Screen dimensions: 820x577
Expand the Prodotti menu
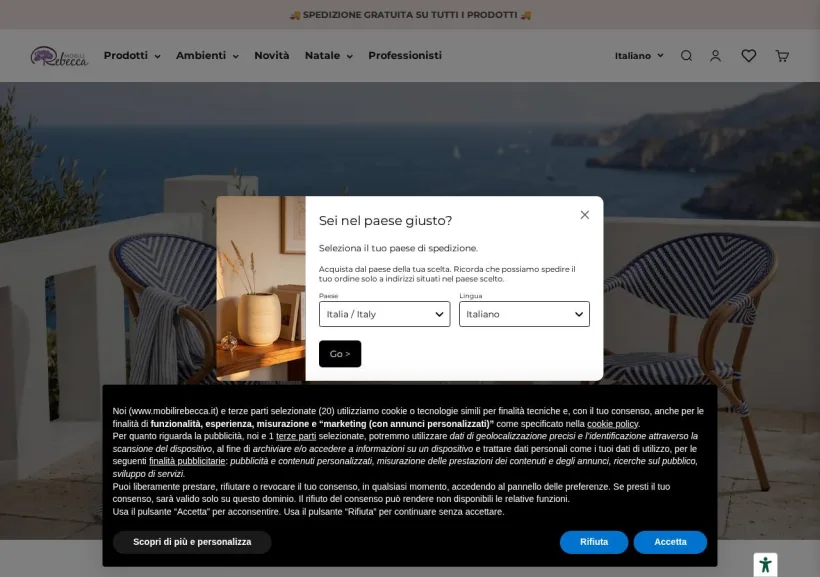[x=132, y=55]
